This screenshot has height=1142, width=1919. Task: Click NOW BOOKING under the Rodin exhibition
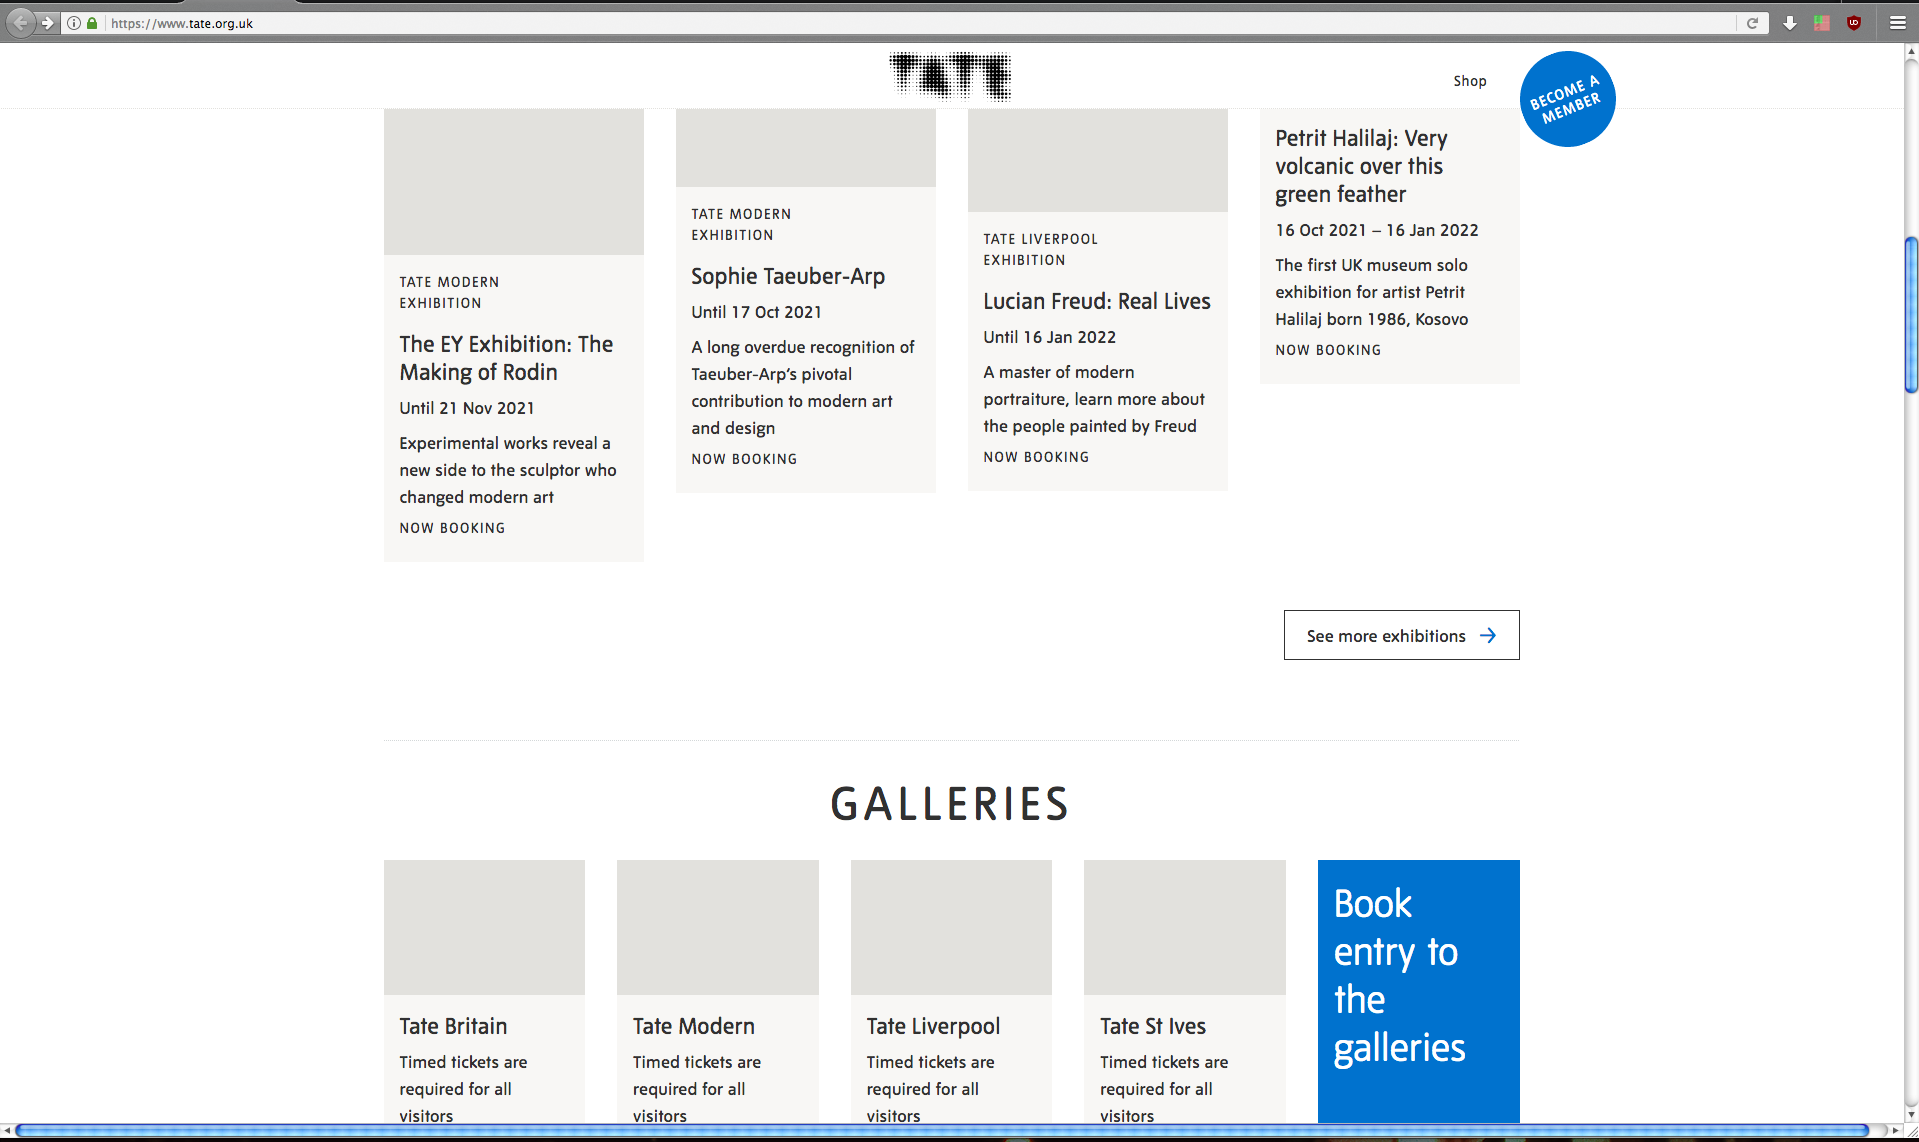coord(452,528)
